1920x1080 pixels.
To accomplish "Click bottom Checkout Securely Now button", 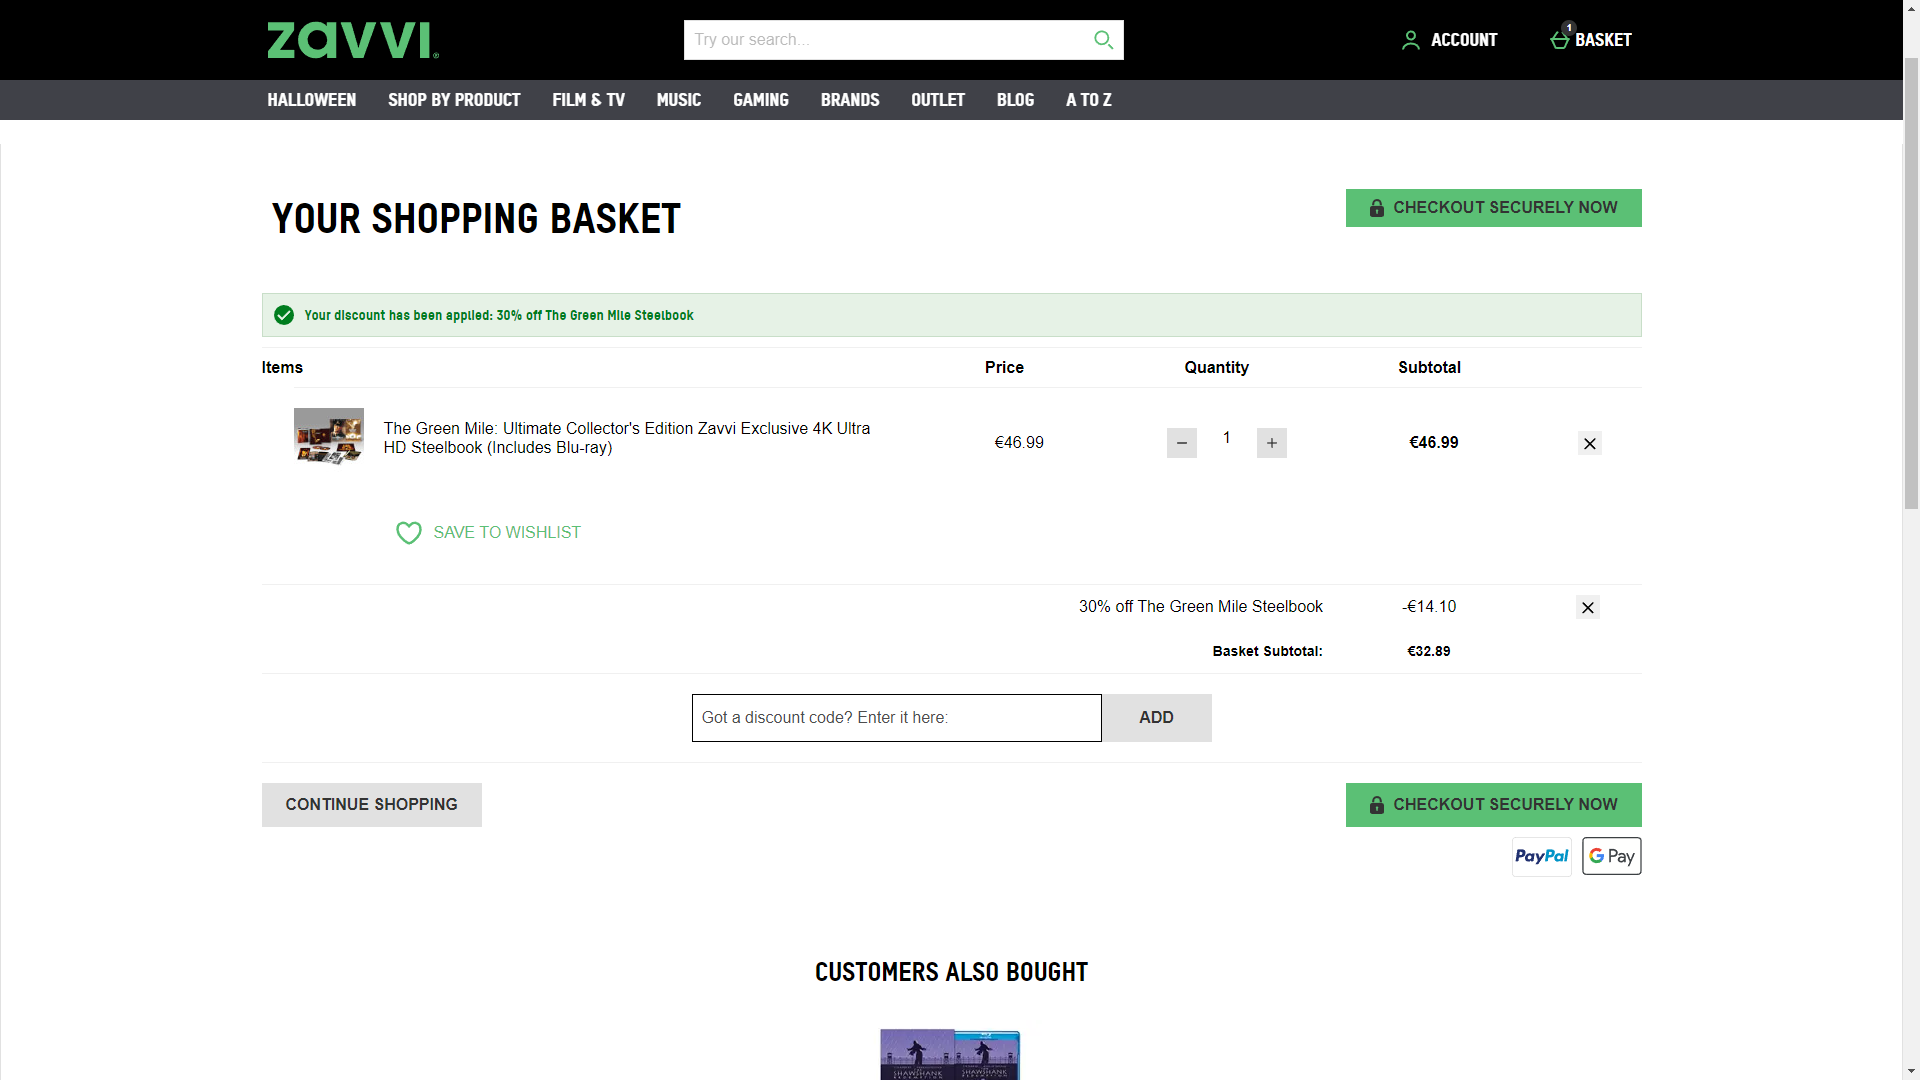I will 1493,805.
